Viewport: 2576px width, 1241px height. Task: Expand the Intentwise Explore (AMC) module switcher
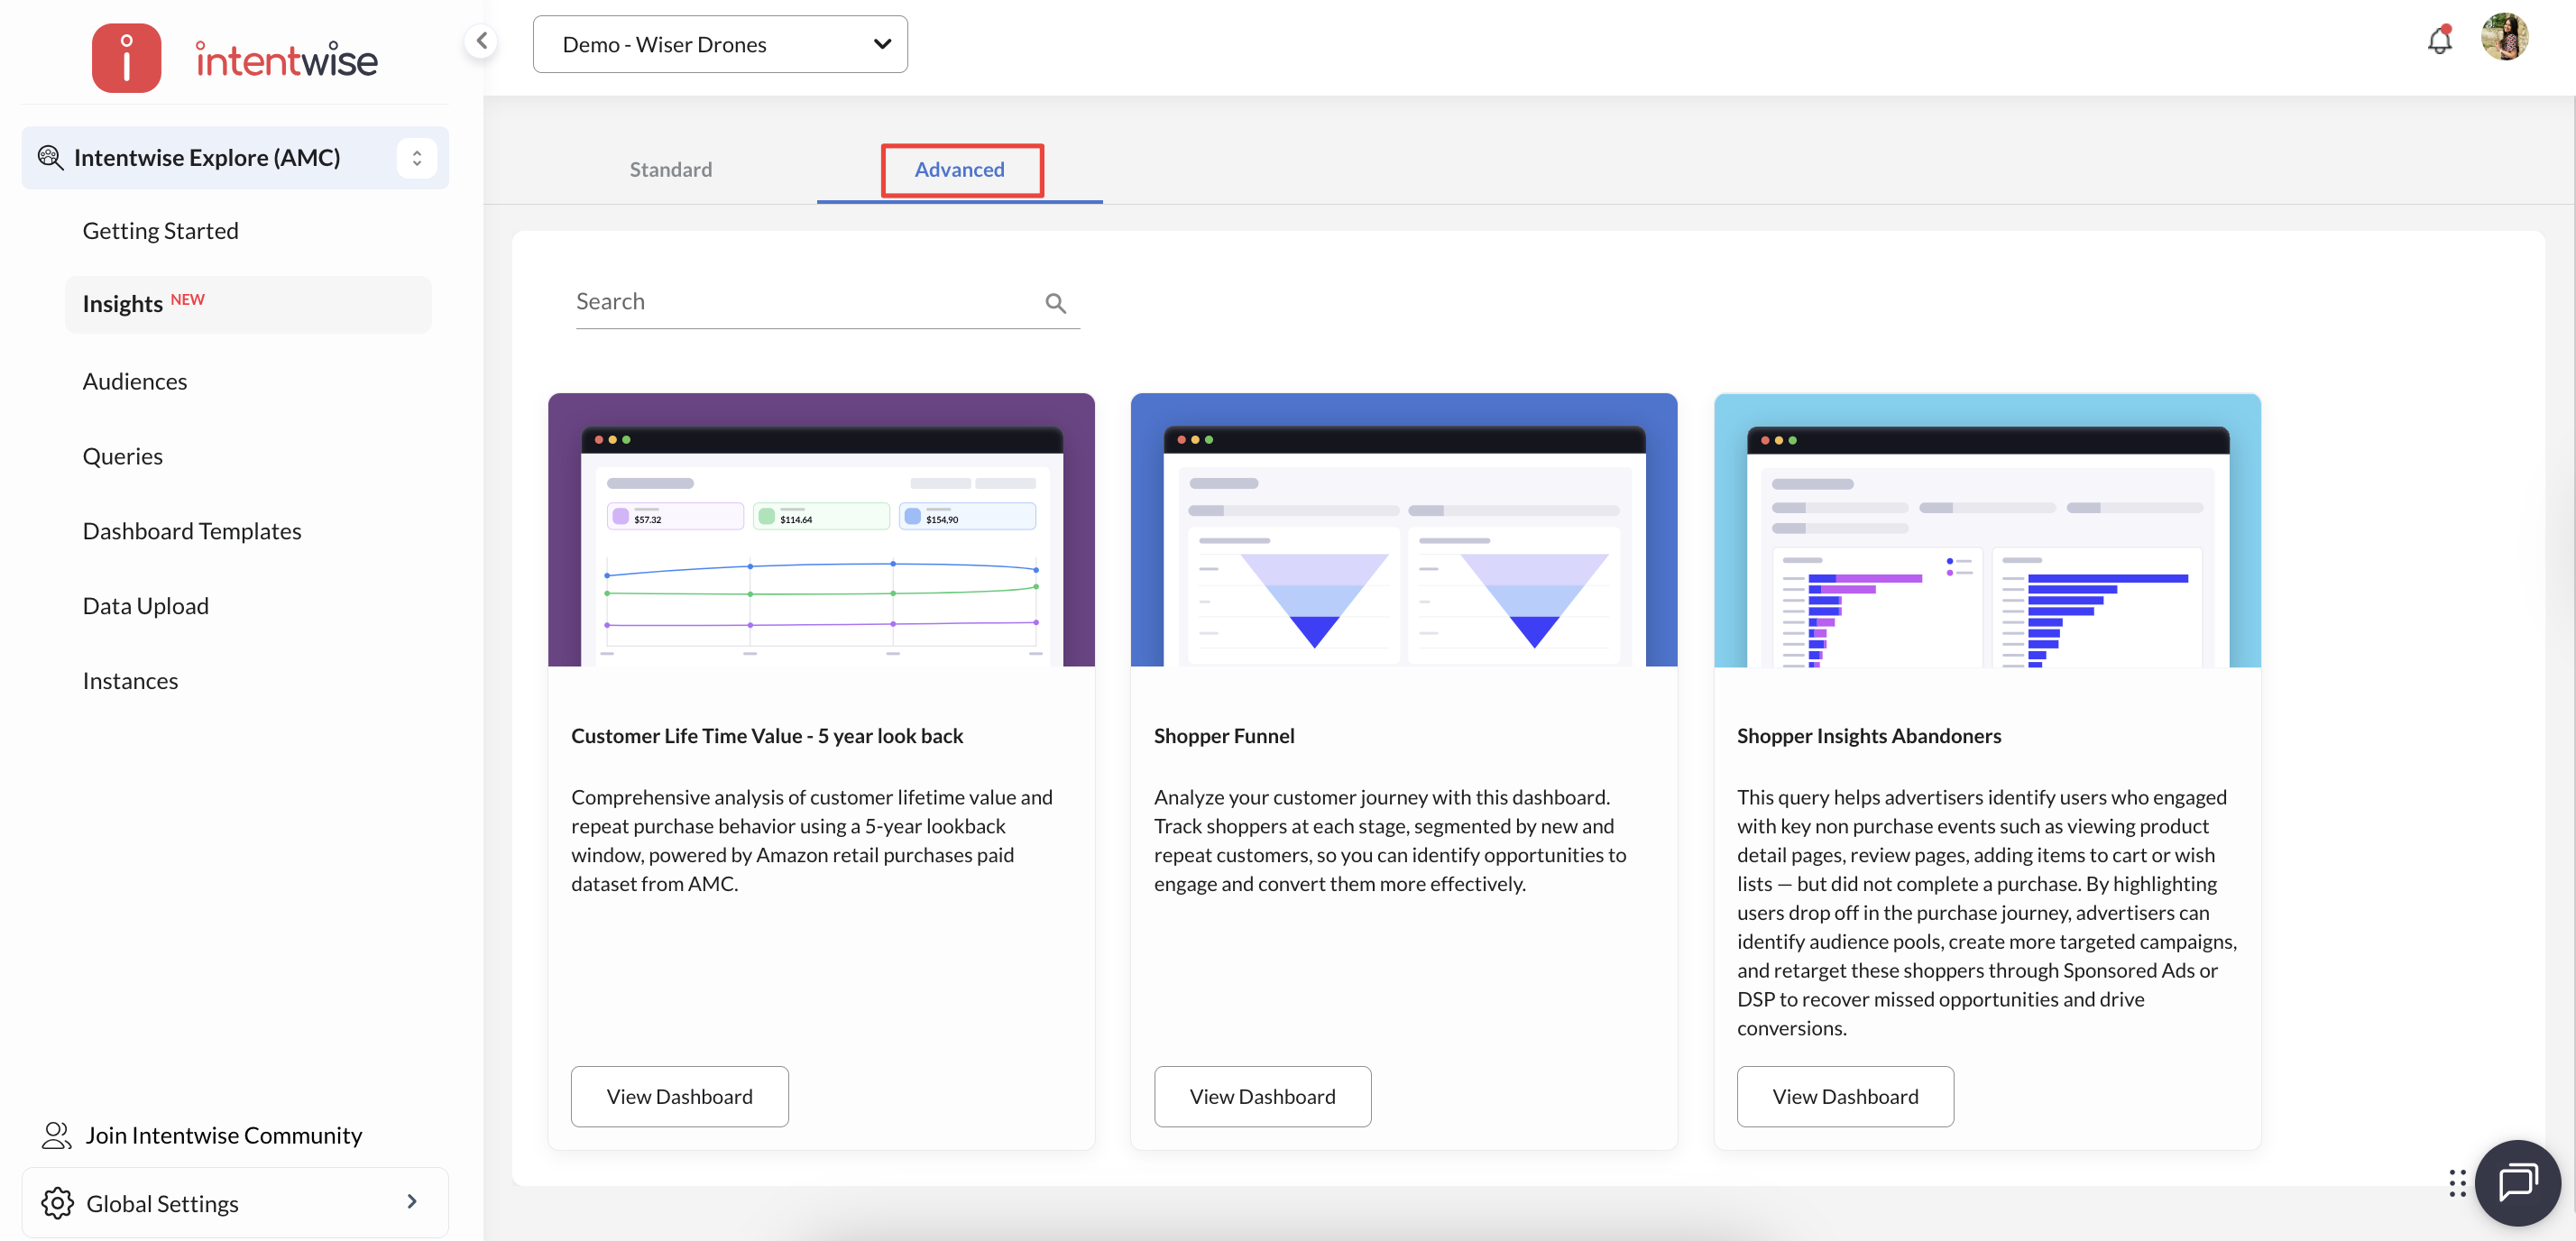[x=416, y=158]
